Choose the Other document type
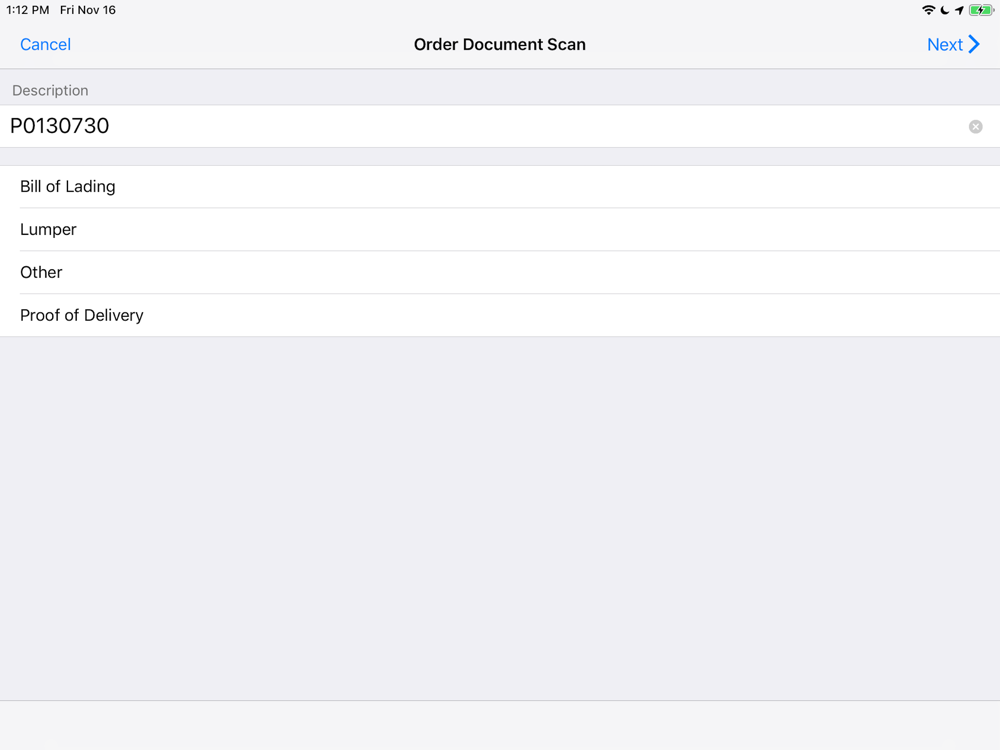This screenshot has height=750, width=1000. pyautogui.click(x=500, y=272)
